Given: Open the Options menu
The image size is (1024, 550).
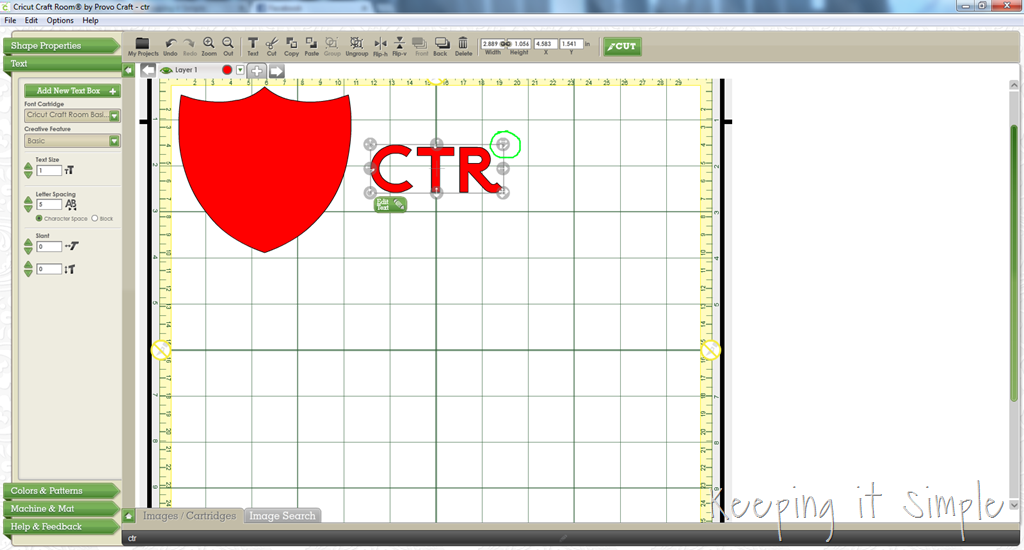Looking at the screenshot, I should (x=60, y=20).
